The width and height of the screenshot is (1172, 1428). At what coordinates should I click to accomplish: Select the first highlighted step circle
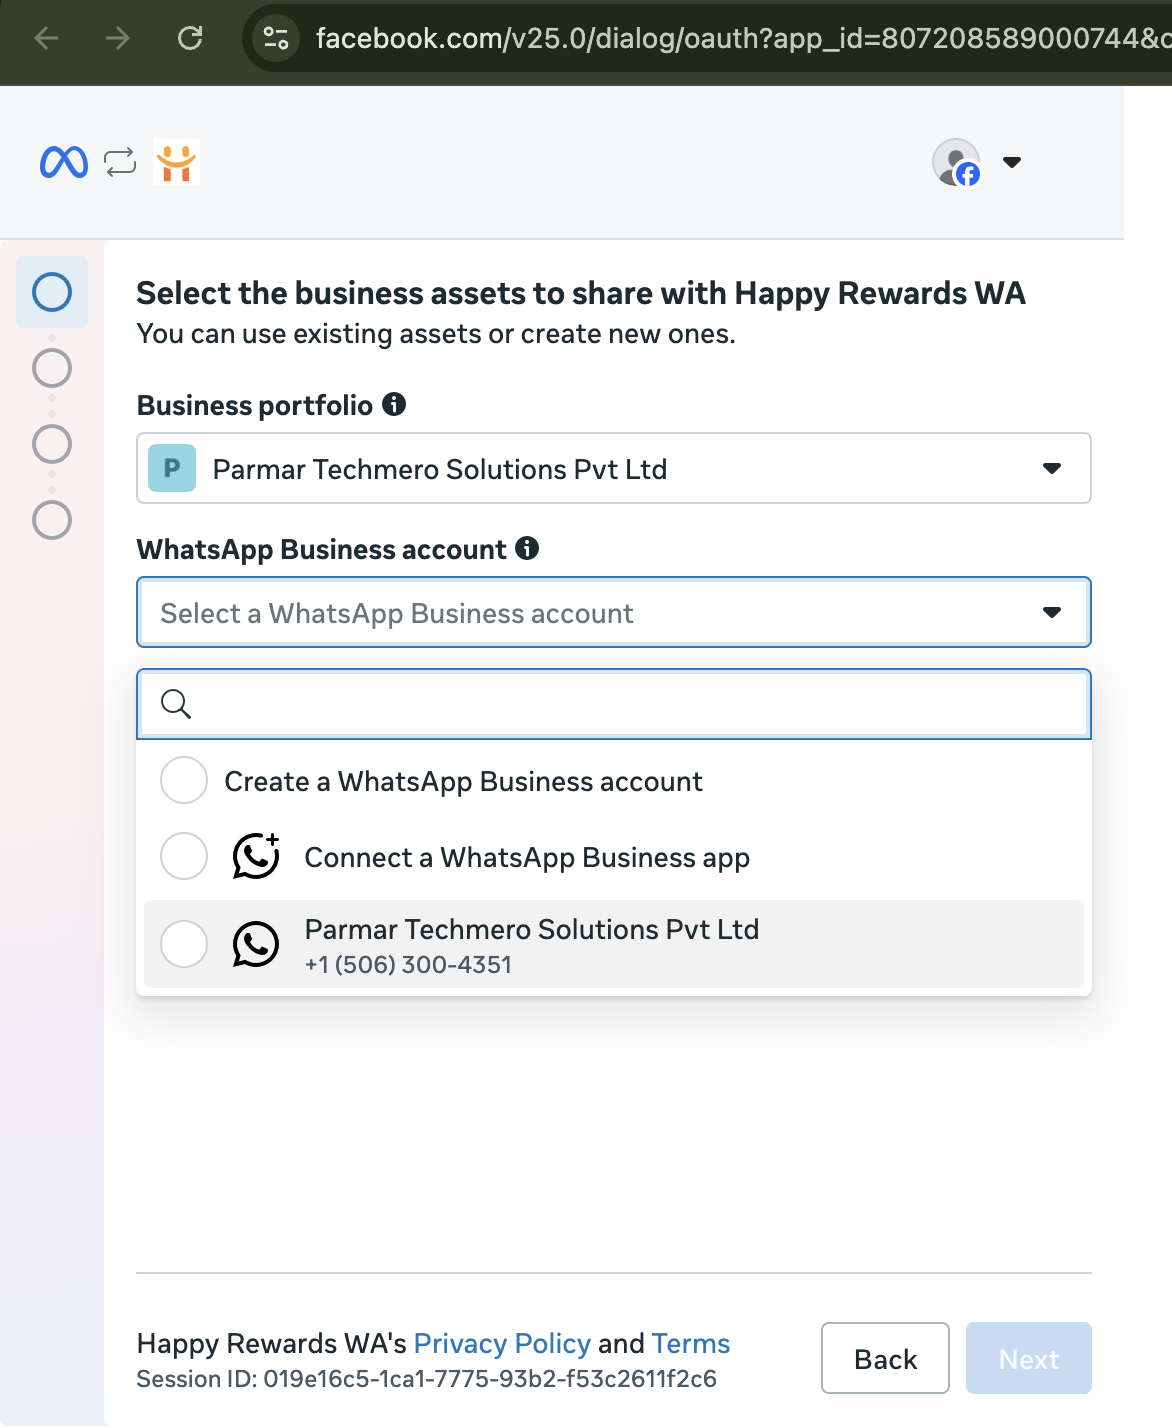click(x=52, y=292)
